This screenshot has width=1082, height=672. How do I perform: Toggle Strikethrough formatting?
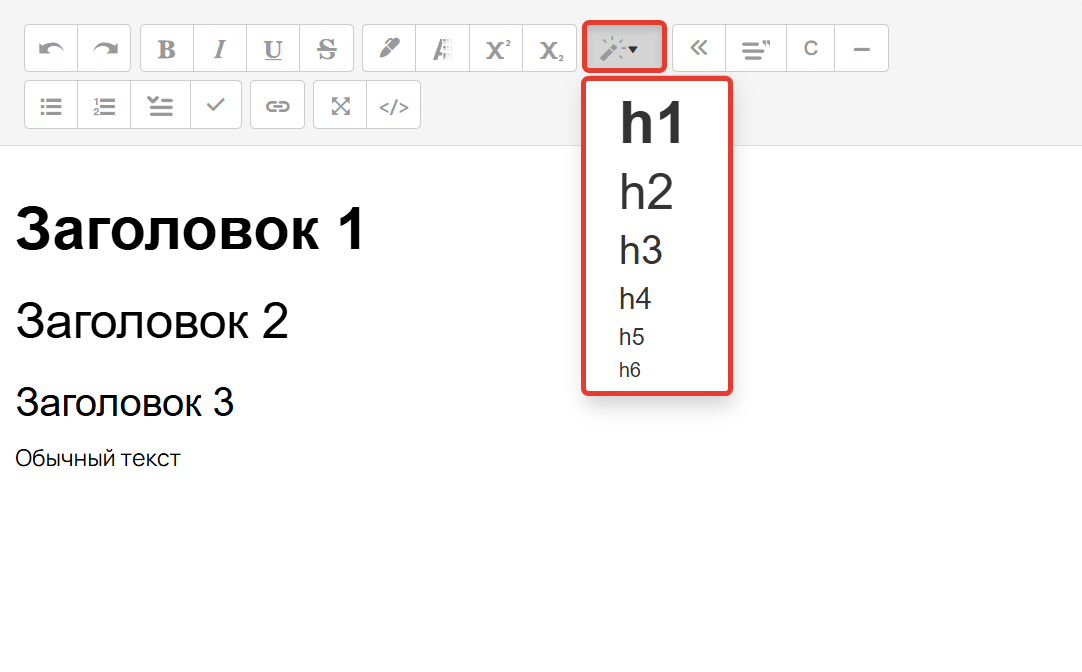(x=326, y=48)
